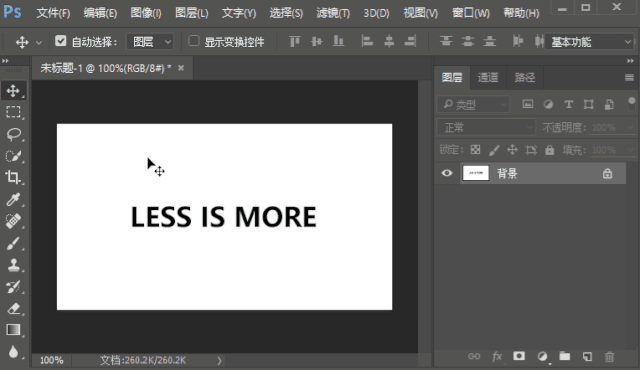Screen dimensions: 640x370
Task: Create new fill or adjustment layer
Action: [542, 356]
